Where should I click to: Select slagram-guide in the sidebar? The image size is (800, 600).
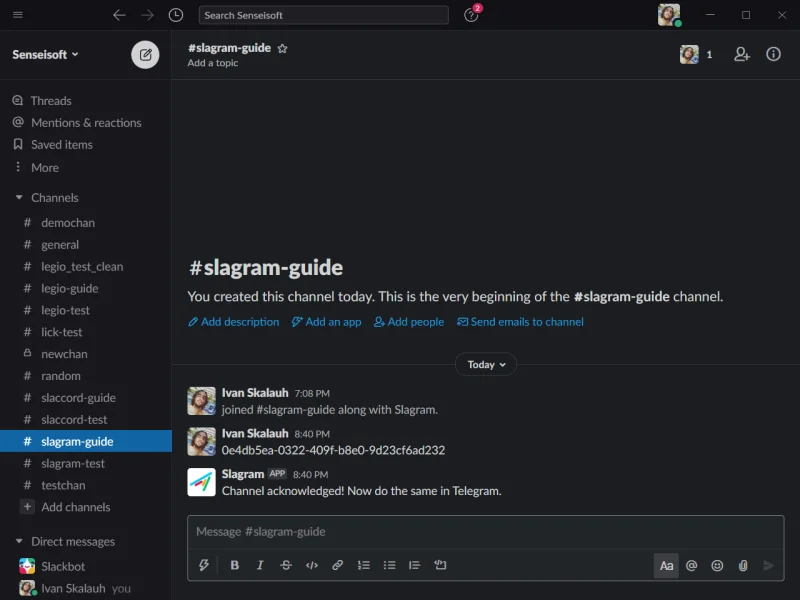[x=86, y=441]
